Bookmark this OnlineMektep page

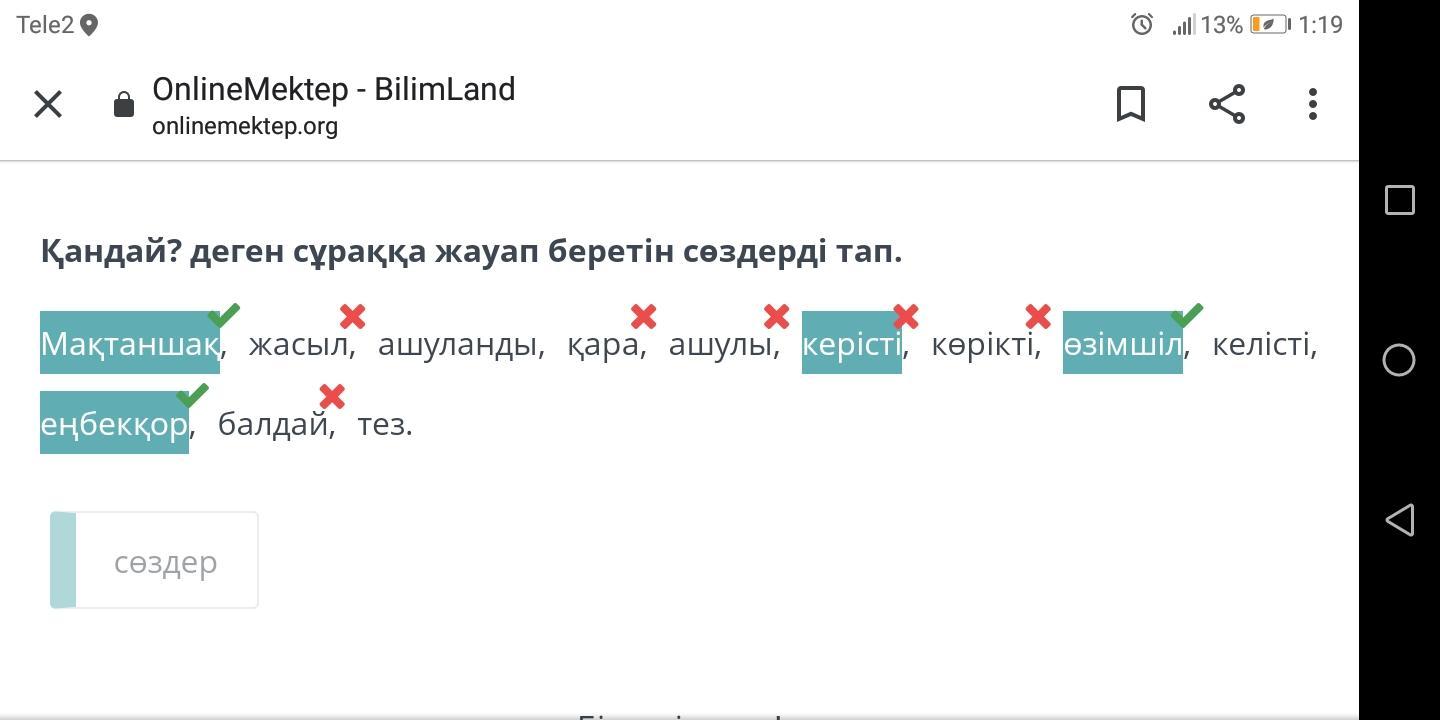1130,104
